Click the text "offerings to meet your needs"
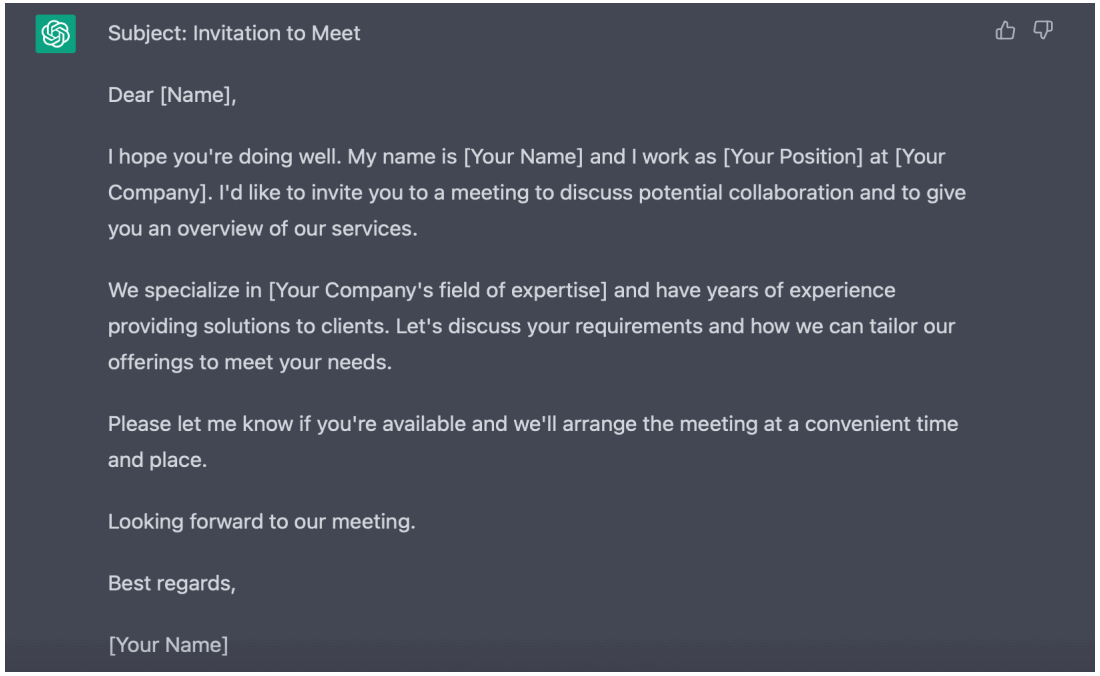Screen dimensions: 1100x676 249,362
